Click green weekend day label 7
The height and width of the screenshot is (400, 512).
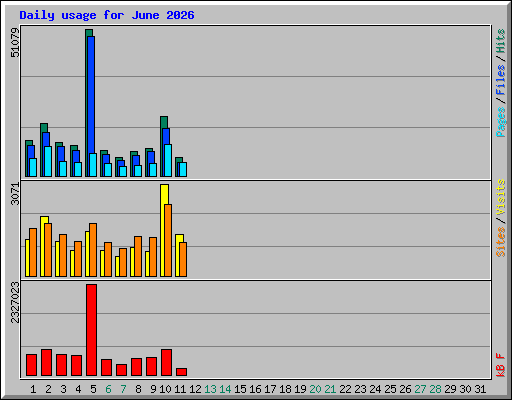tap(123, 389)
